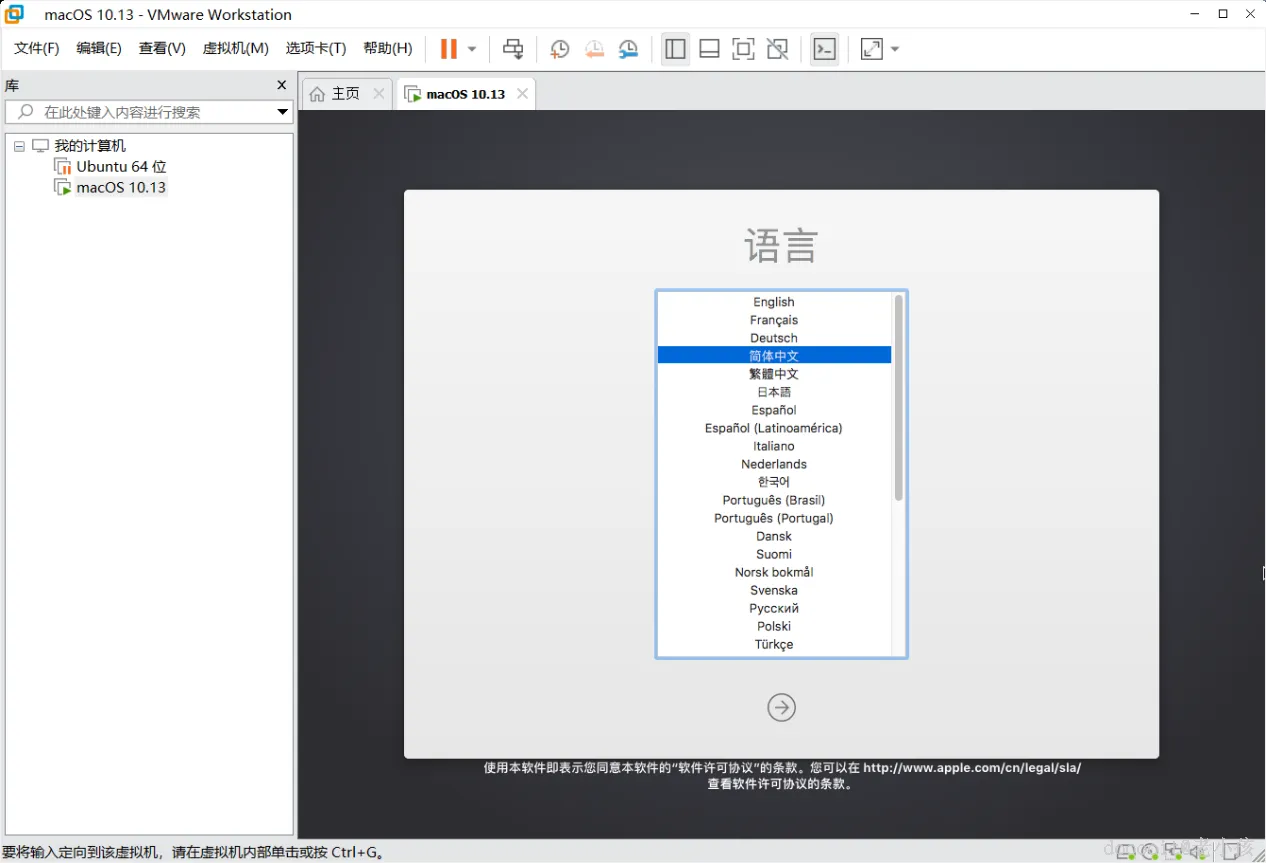Screen dimensions: 1266x863
Task: Collapse the 我的计算机 tree node
Action: [19, 146]
